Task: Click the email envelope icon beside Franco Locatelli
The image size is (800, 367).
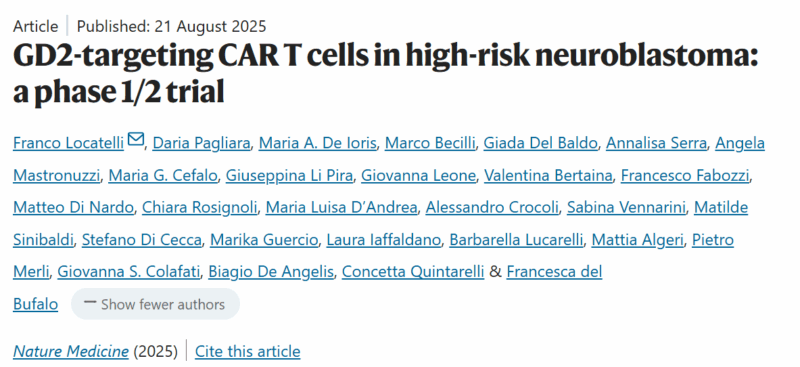Action: 136,139
